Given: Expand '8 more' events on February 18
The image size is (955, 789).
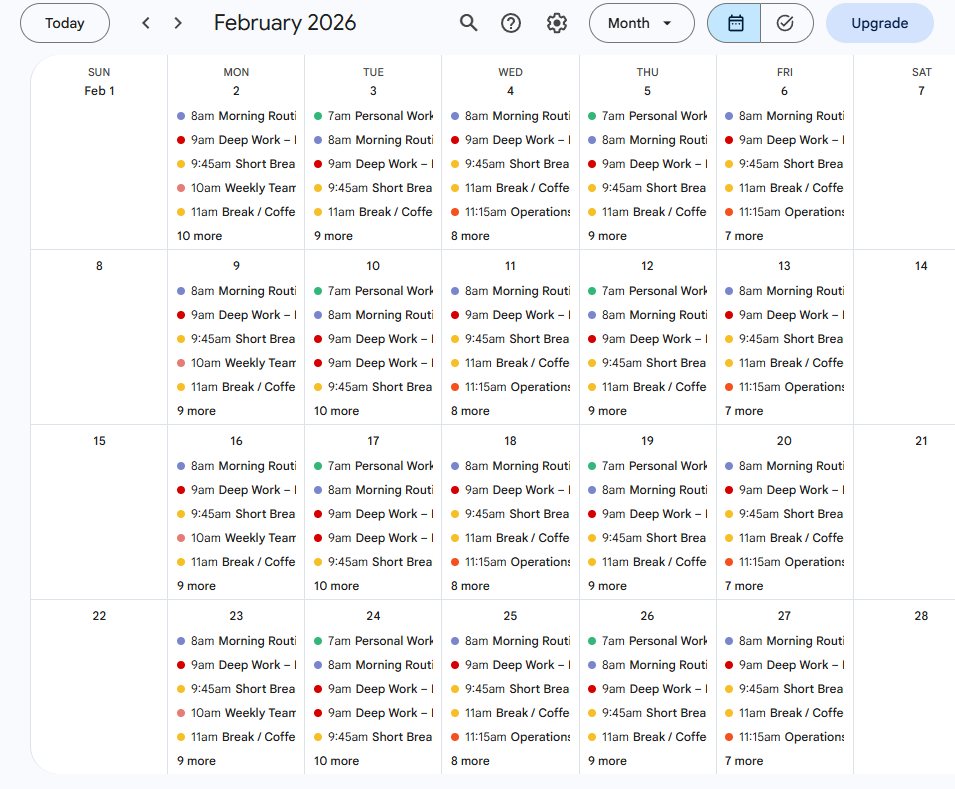Looking at the screenshot, I should pyautogui.click(x=470, y=586).
